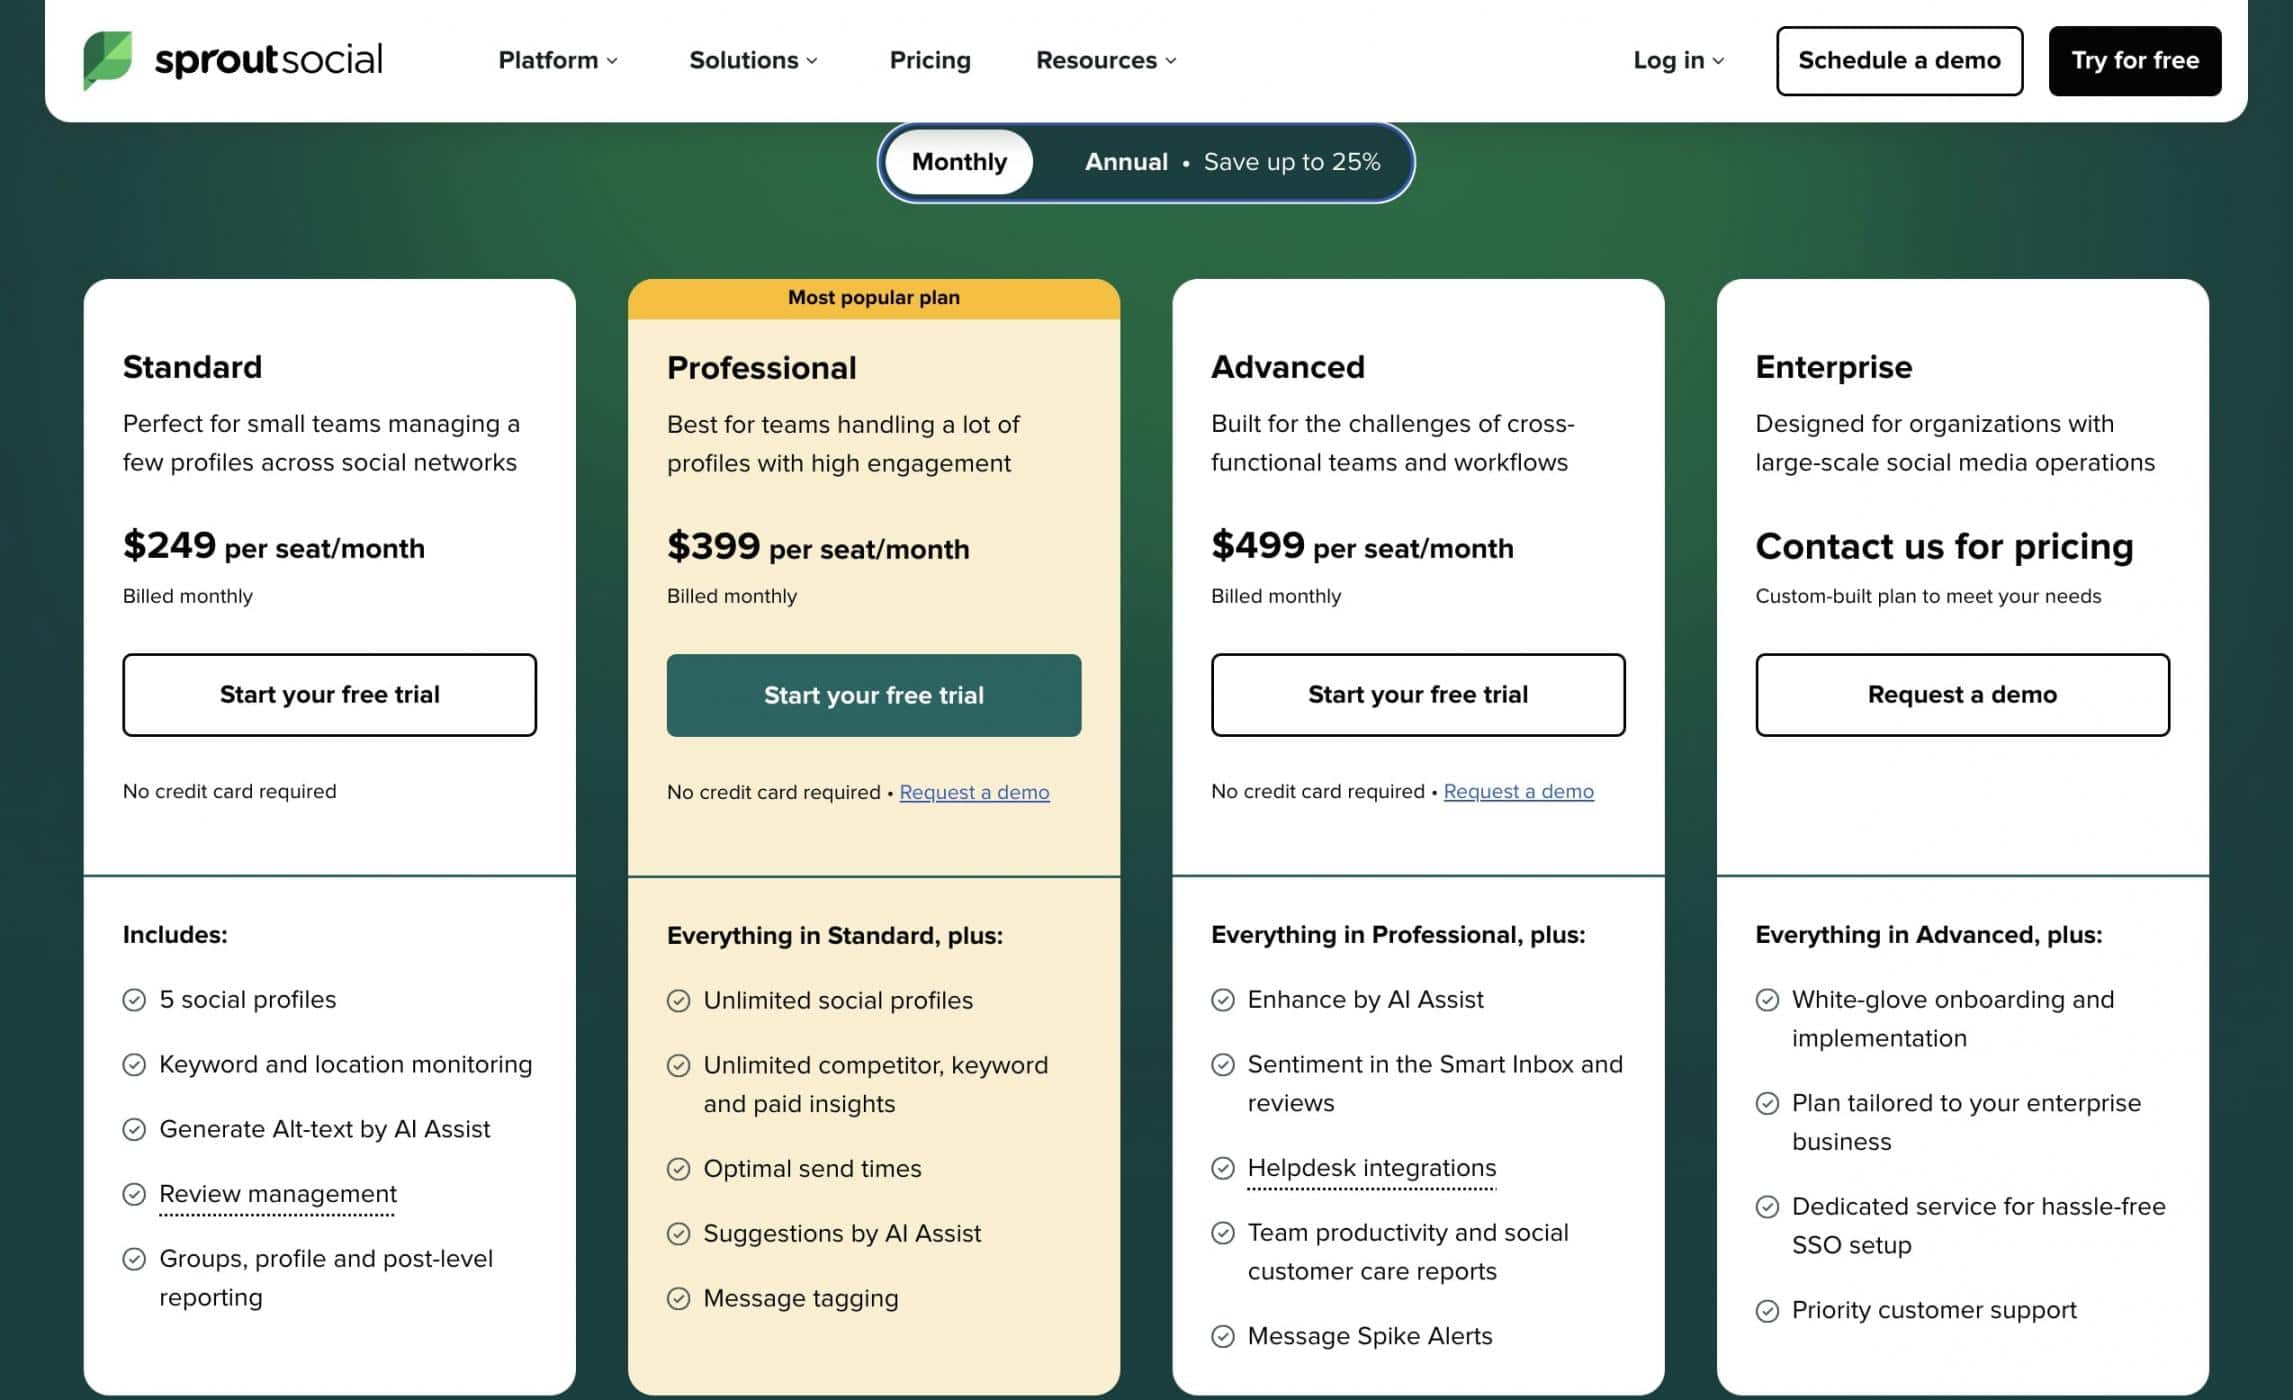Viewport: 2293px width, 1400px height.
Task: Click checkmark icon beside 5 social profiles
Action: click(x=134, y=1000)
